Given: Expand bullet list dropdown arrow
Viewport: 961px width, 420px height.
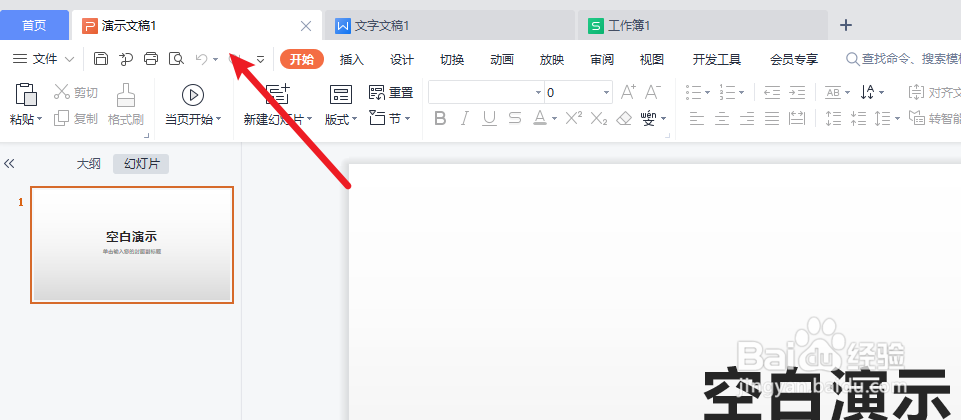Looking at the screenshot, I should pos(708,93).
